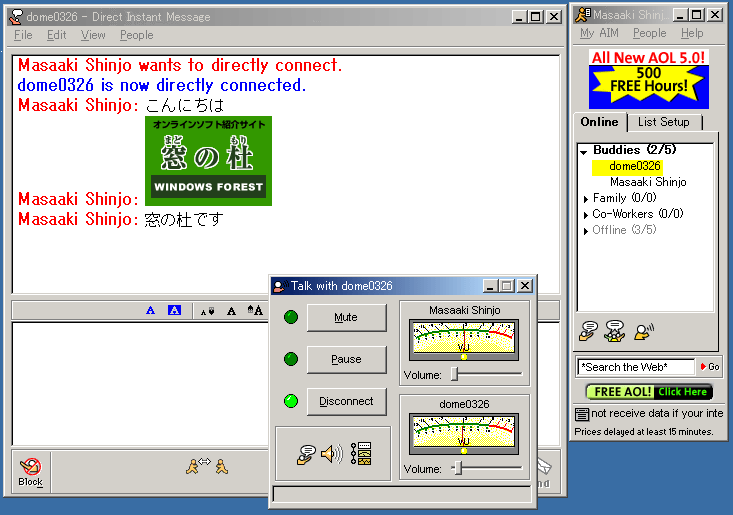Image resolution: width=733 pixels, height=515 pixels.
Task: Adjust dome0326 volume slider
Action: tap(459, 468)
